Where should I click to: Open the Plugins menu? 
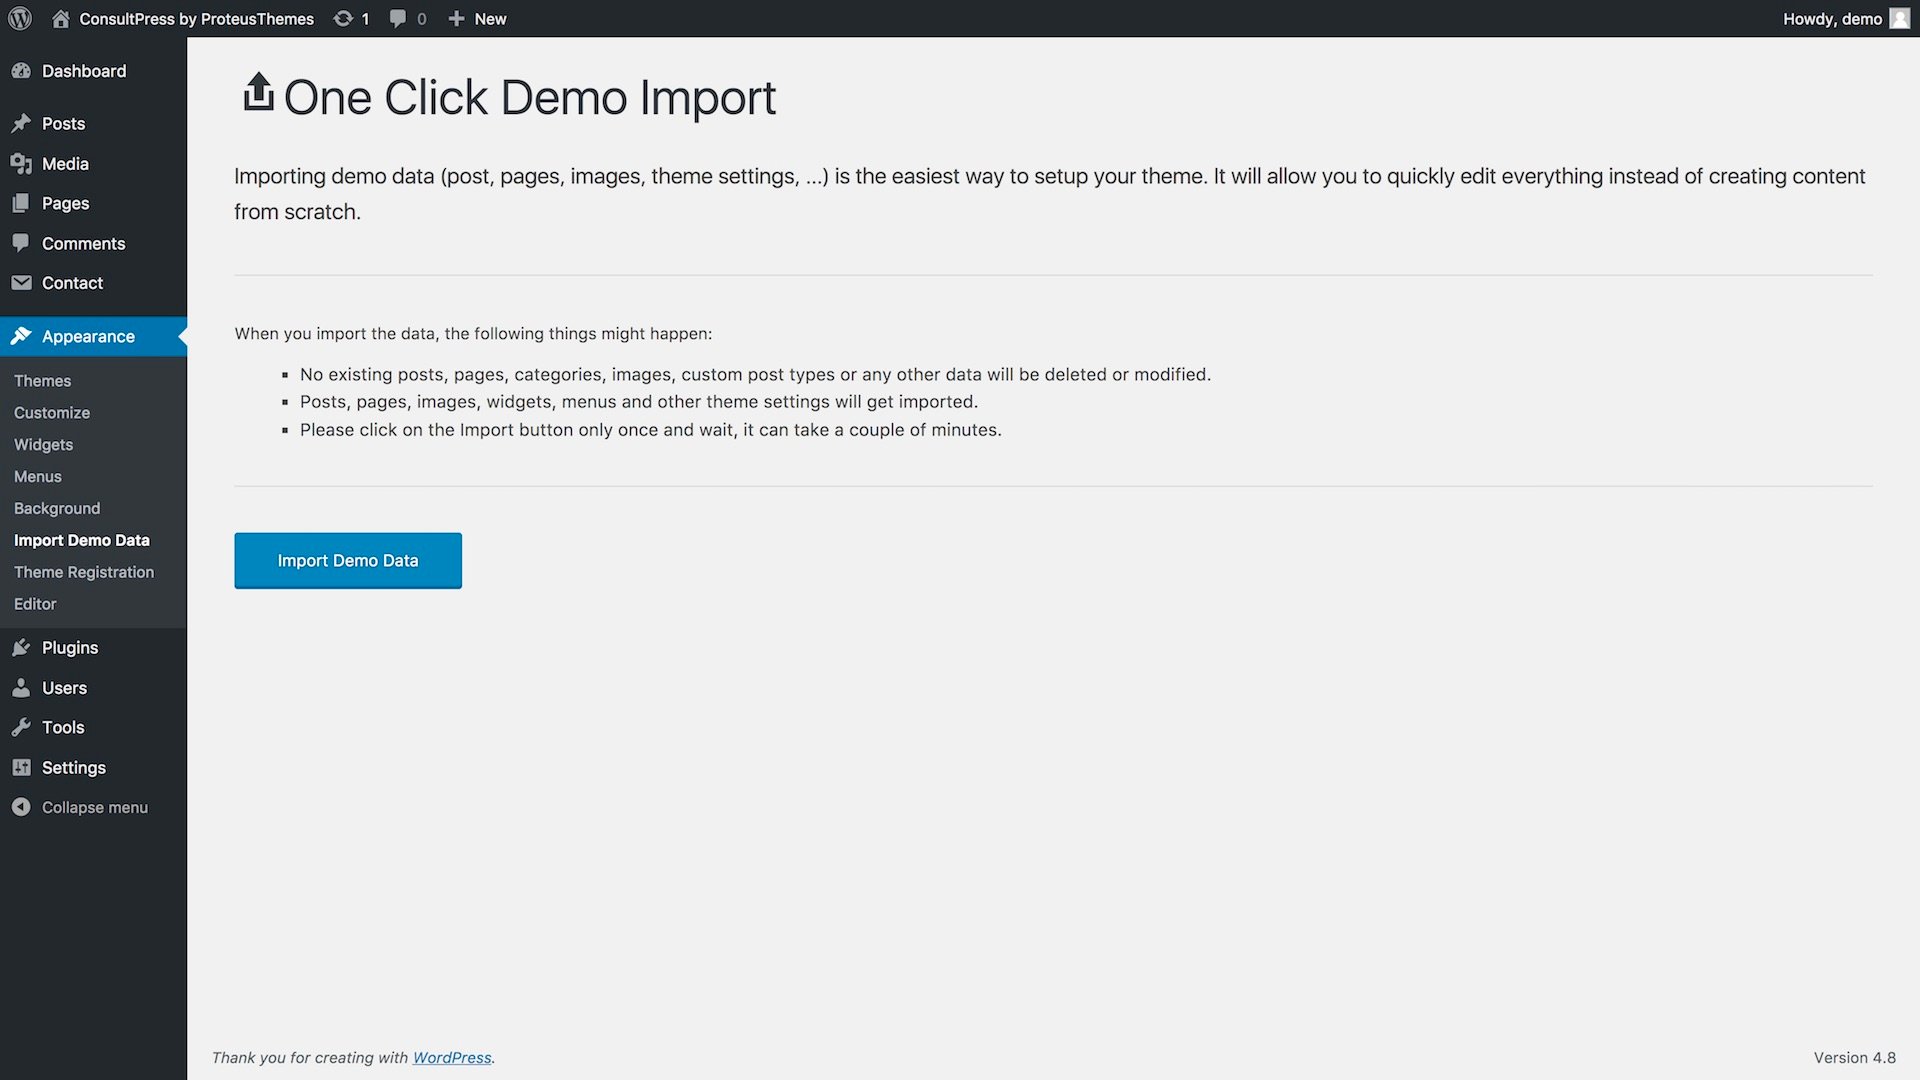[70, 648]
